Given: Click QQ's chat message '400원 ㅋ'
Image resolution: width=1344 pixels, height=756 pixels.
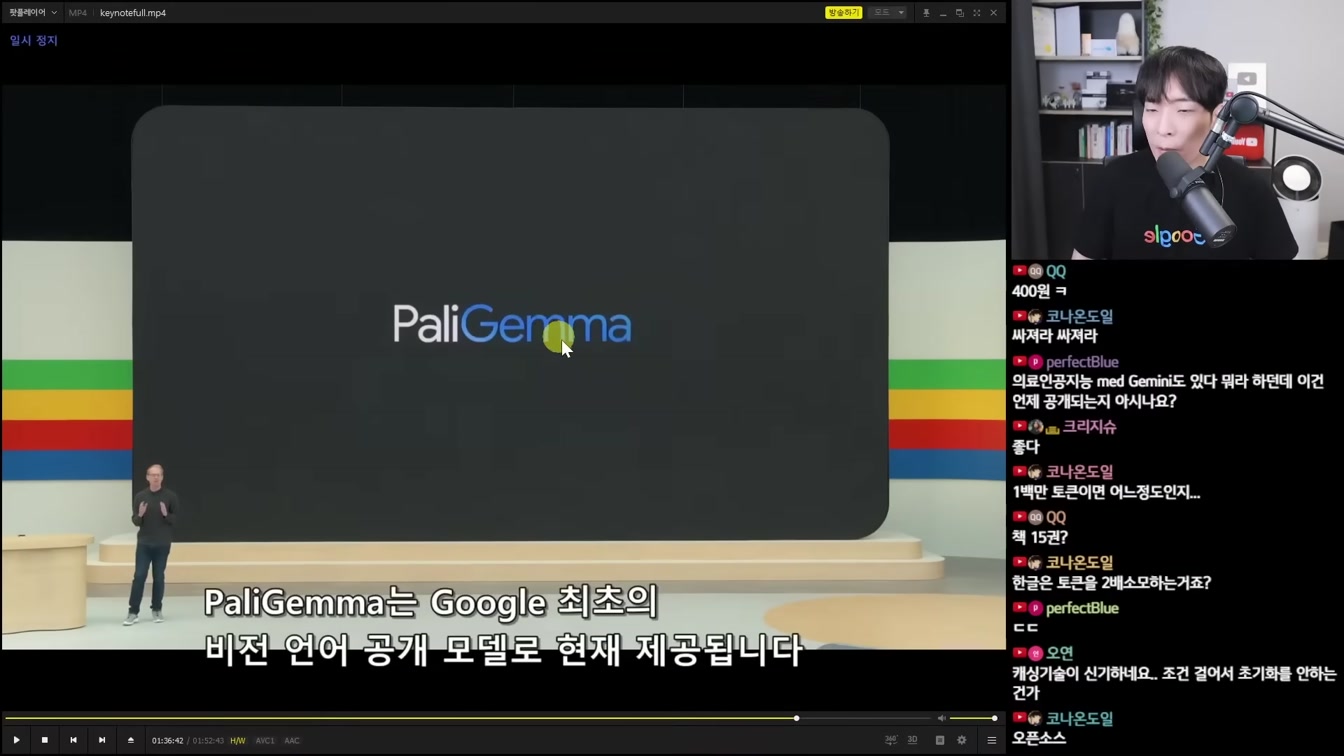Looking at the screenshot, I should click(1039, 291).
